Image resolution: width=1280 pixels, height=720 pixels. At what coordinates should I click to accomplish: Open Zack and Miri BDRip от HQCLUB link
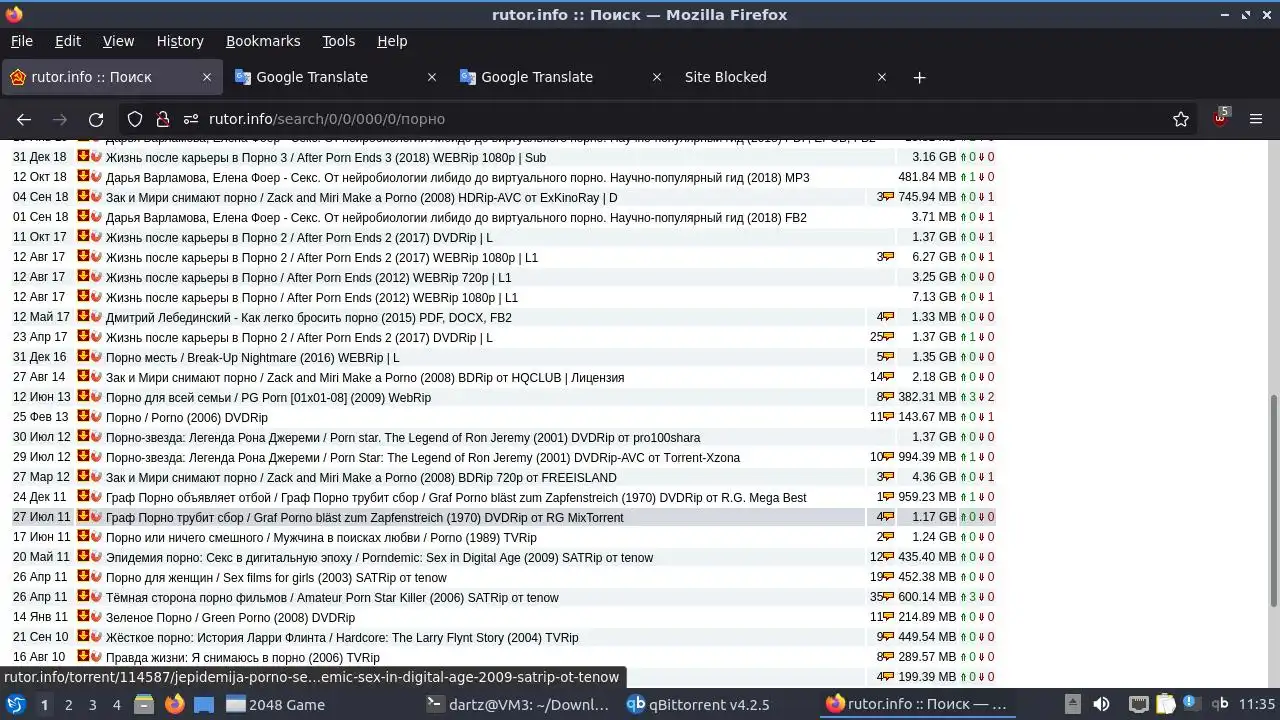pos(365,378)
